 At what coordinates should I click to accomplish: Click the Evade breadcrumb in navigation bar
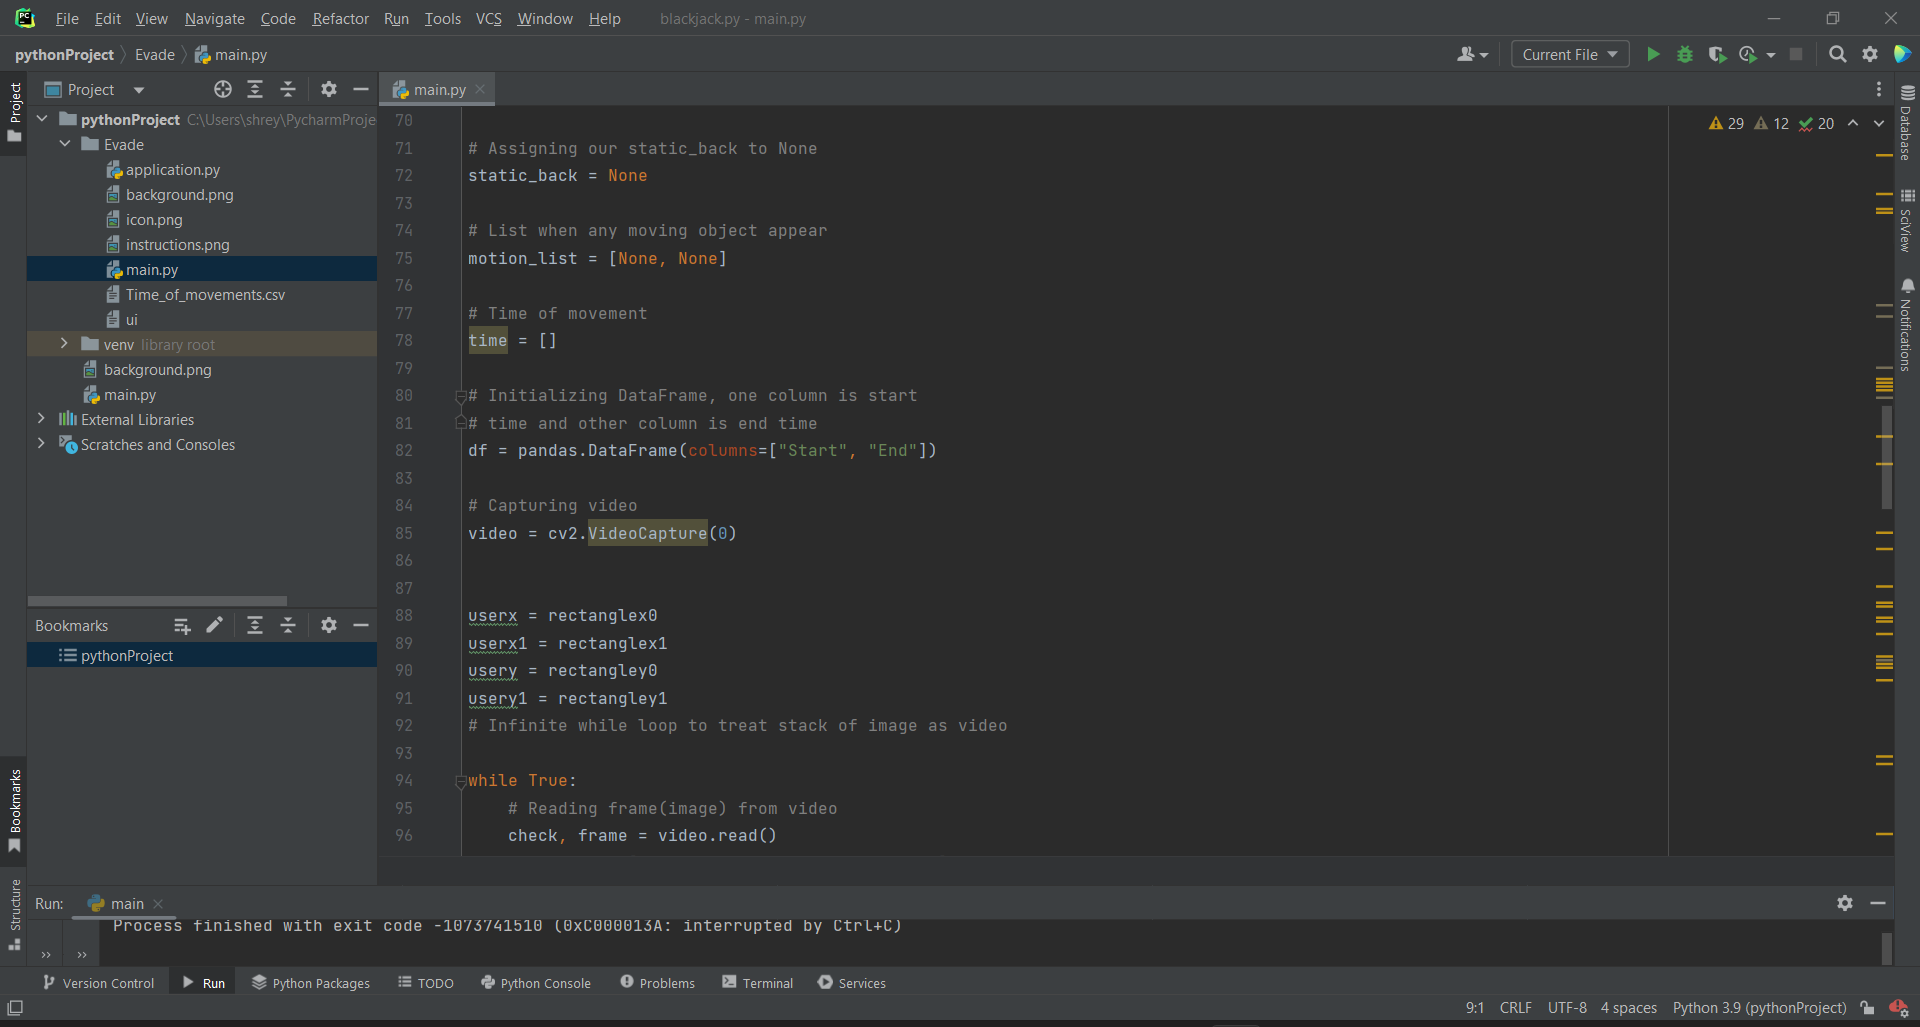155,55
